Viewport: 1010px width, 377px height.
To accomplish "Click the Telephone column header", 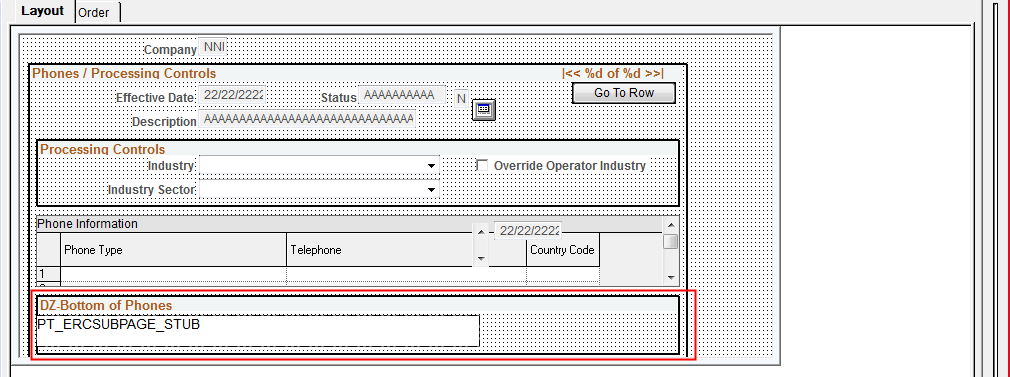I will click(380, 250).
